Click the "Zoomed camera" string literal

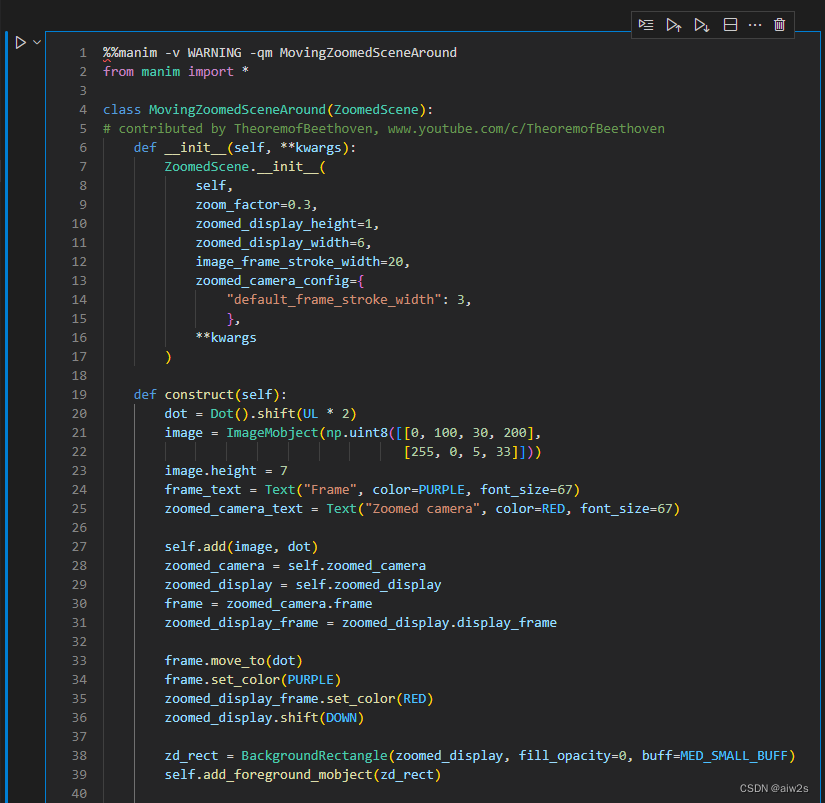pyautogui.click(x=422, y=508)
